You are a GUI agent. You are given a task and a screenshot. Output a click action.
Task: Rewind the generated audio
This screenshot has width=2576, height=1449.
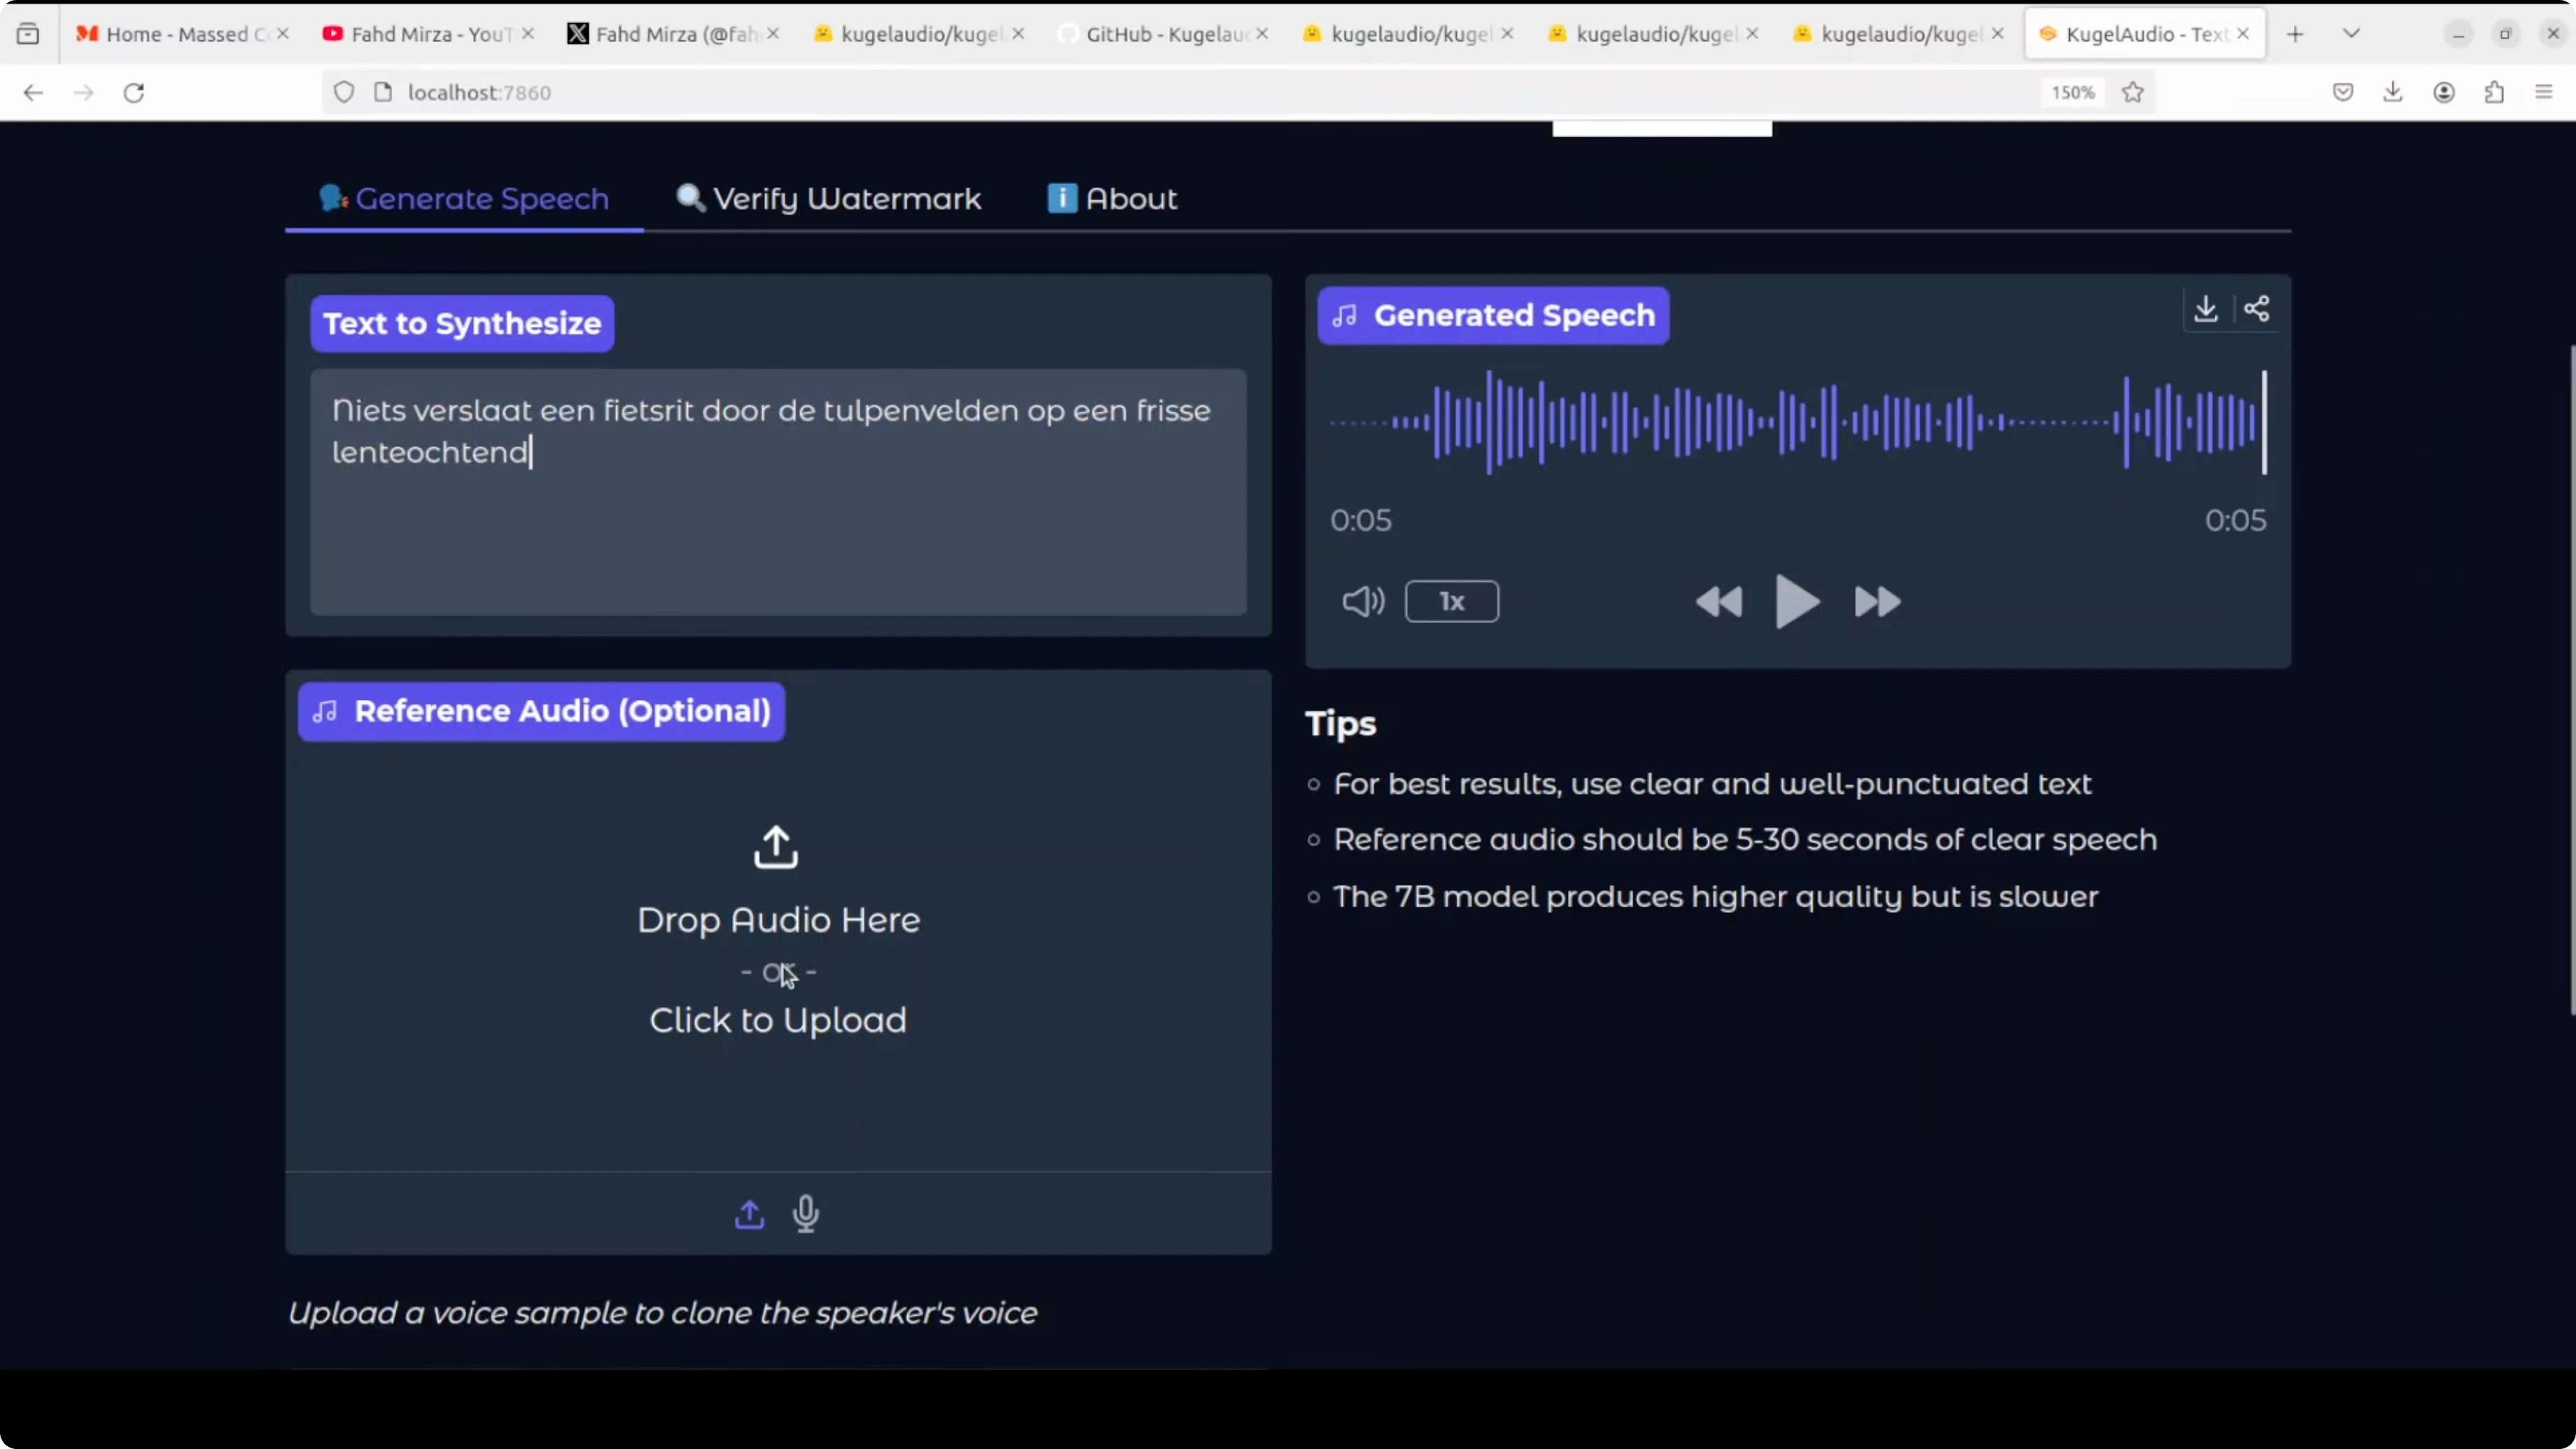(1719, 602)
